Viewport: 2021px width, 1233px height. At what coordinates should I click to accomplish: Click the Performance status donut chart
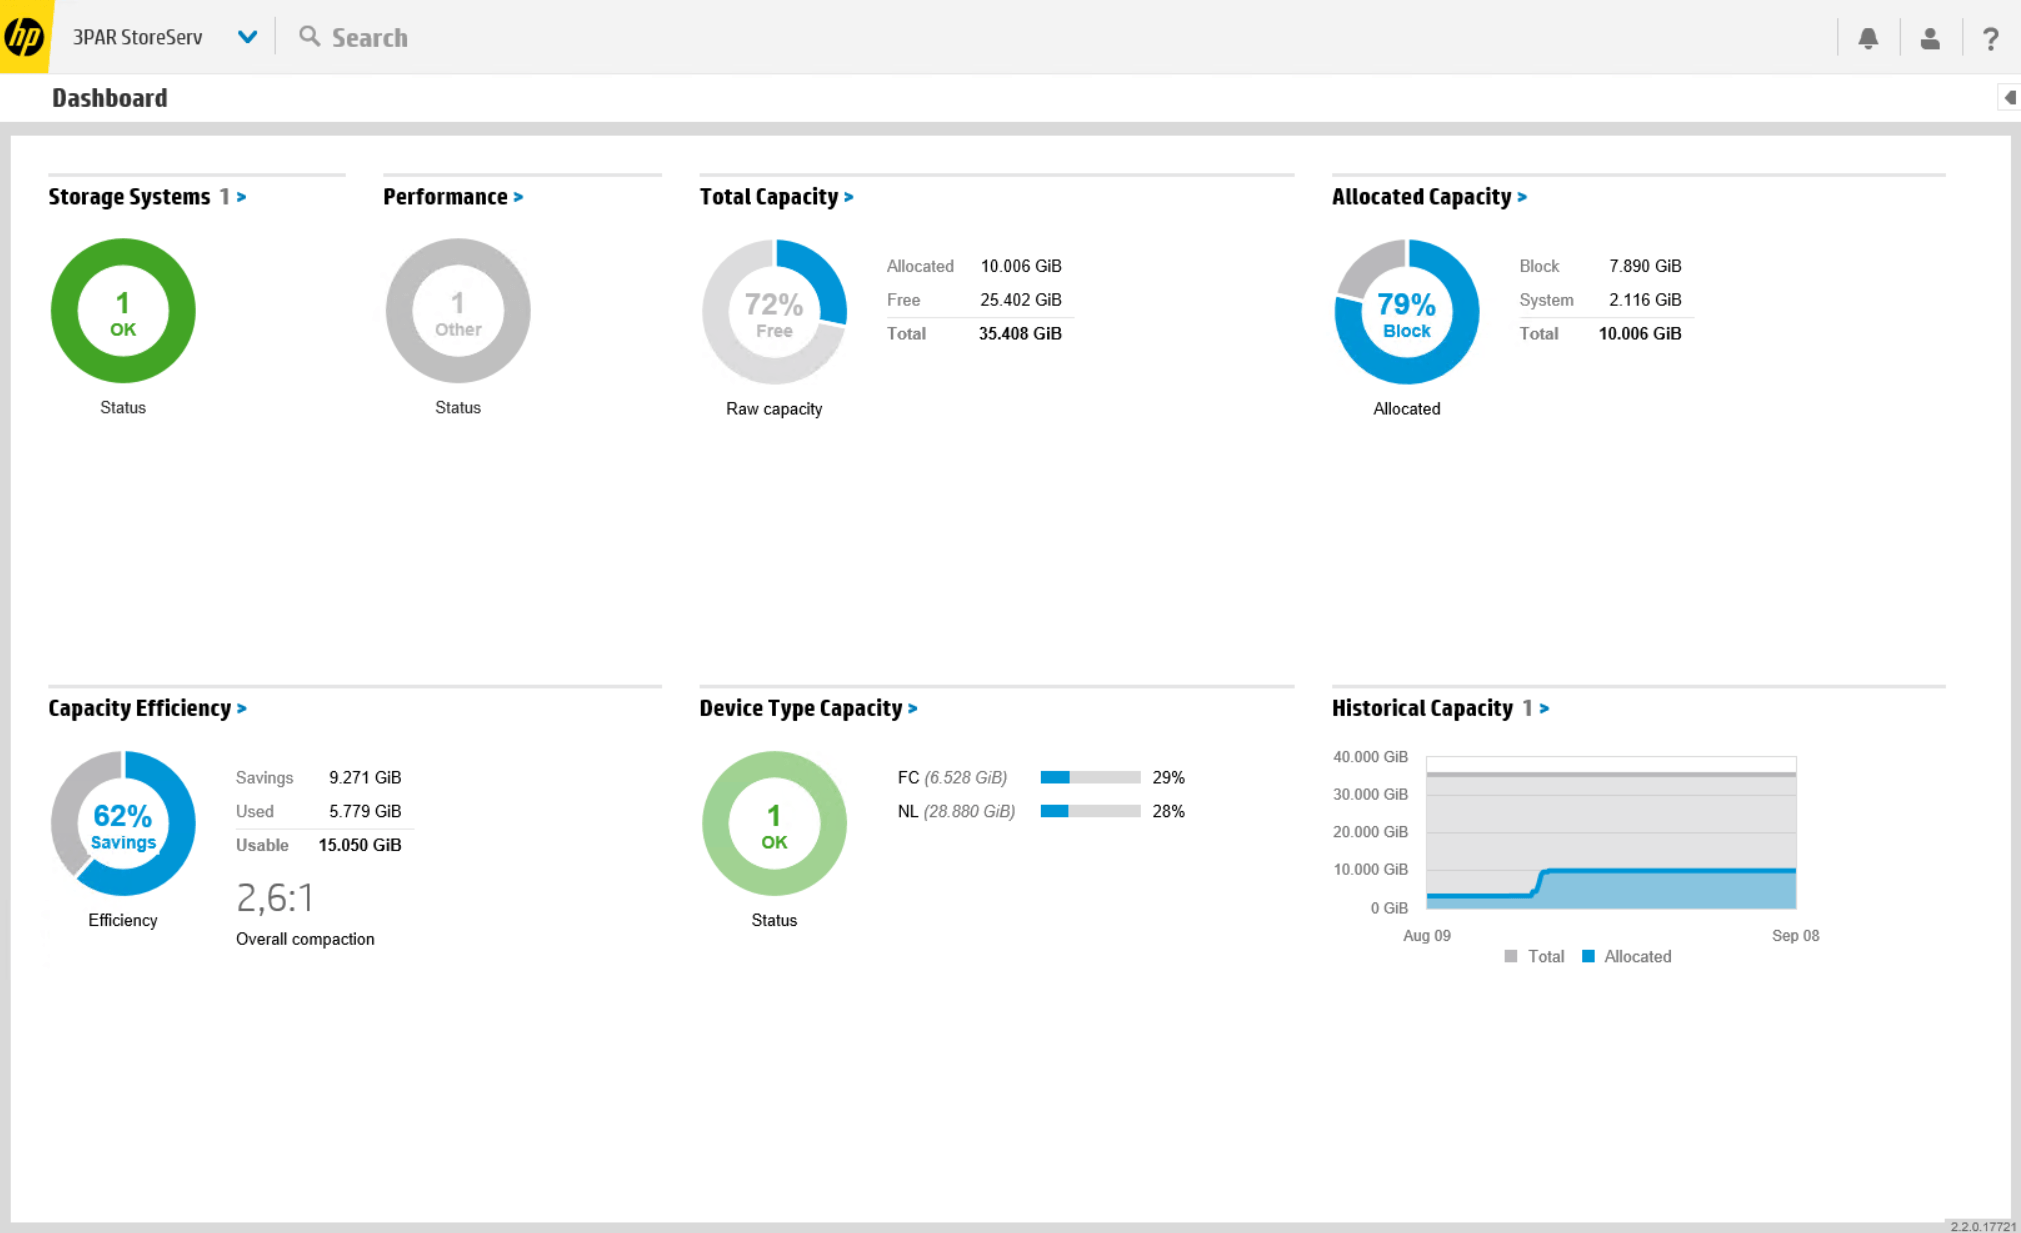[458, 311]
